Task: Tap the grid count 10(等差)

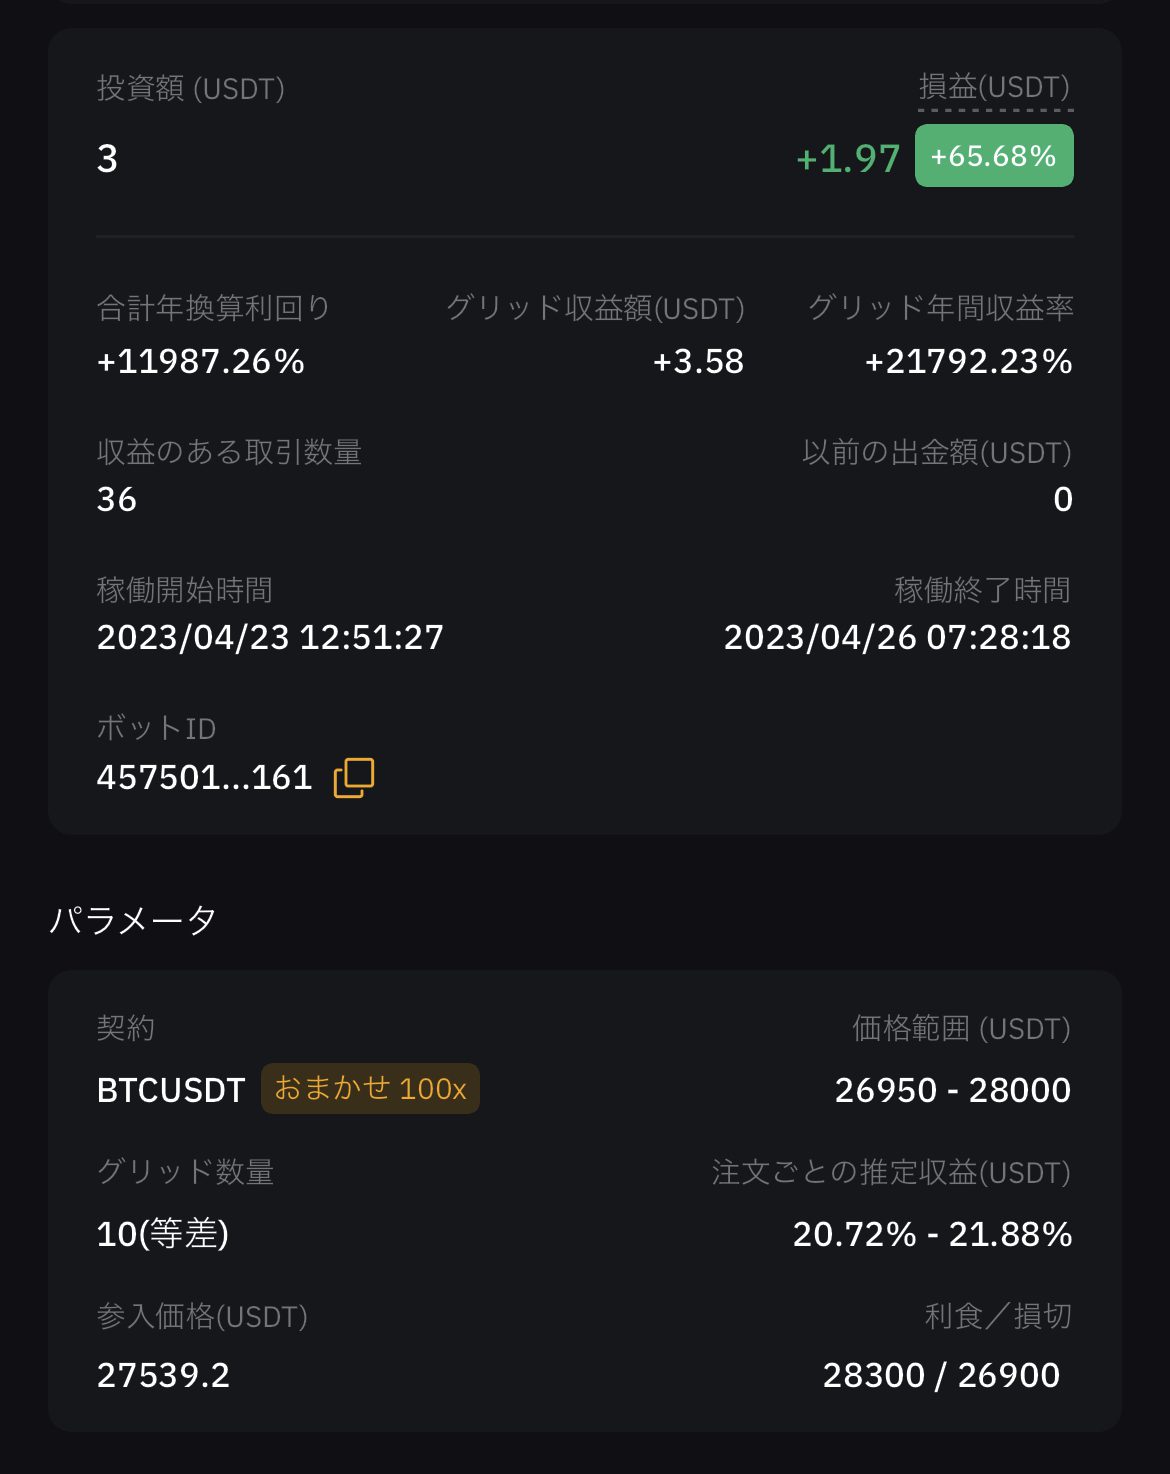Action: click(163, 1234)
